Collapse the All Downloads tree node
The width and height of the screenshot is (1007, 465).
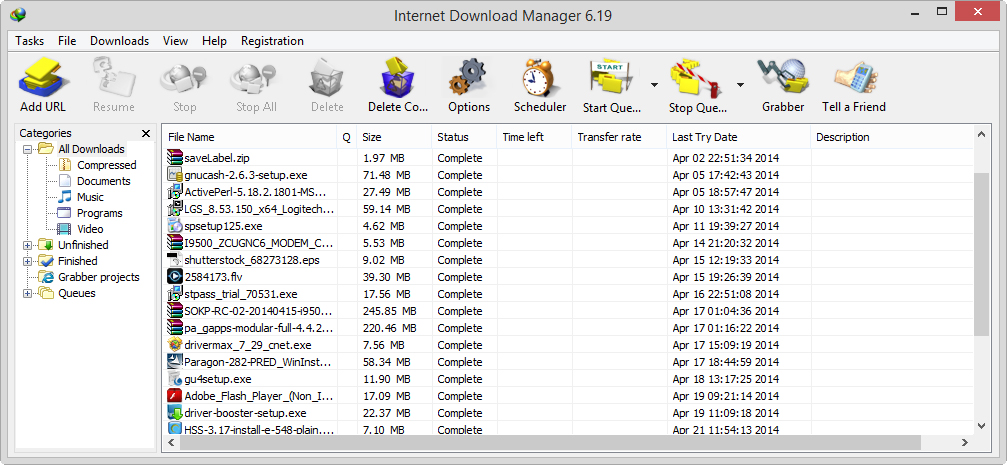click(x=28, y=149)
